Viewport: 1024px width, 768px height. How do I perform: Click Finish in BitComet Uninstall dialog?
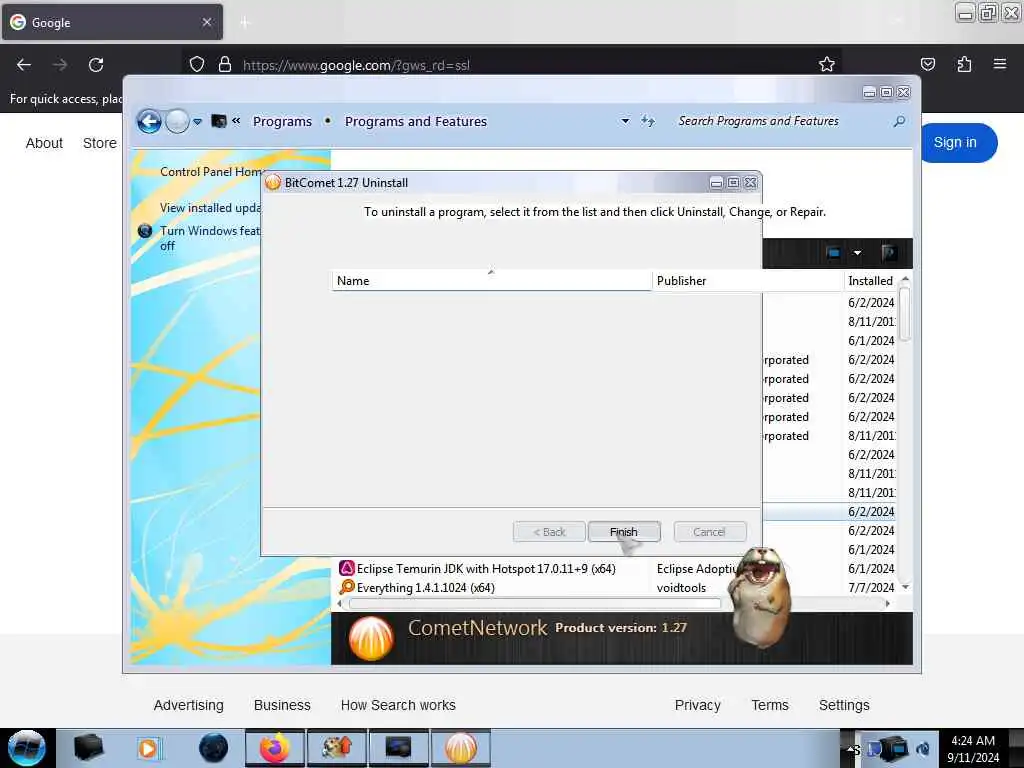[x=624, y=532]
